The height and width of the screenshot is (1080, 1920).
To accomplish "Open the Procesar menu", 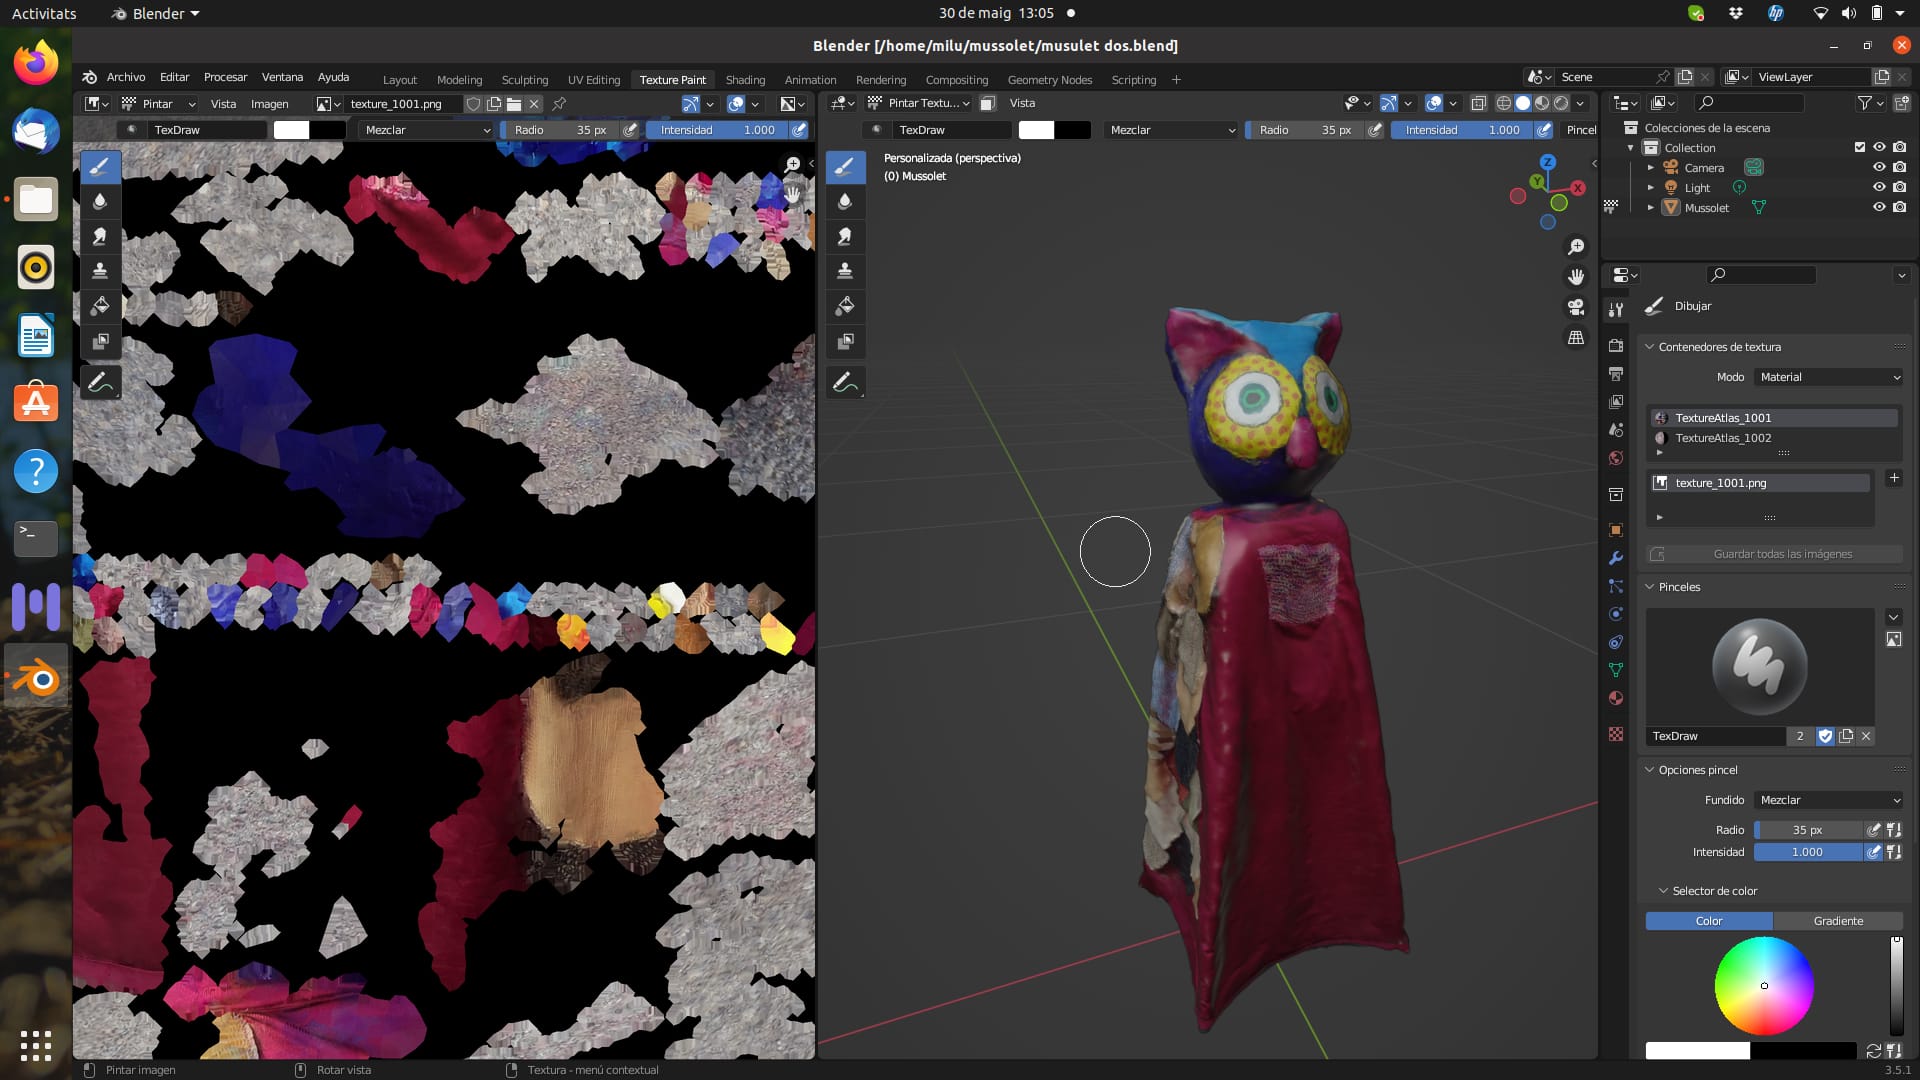I will click(x=225, y=77).
